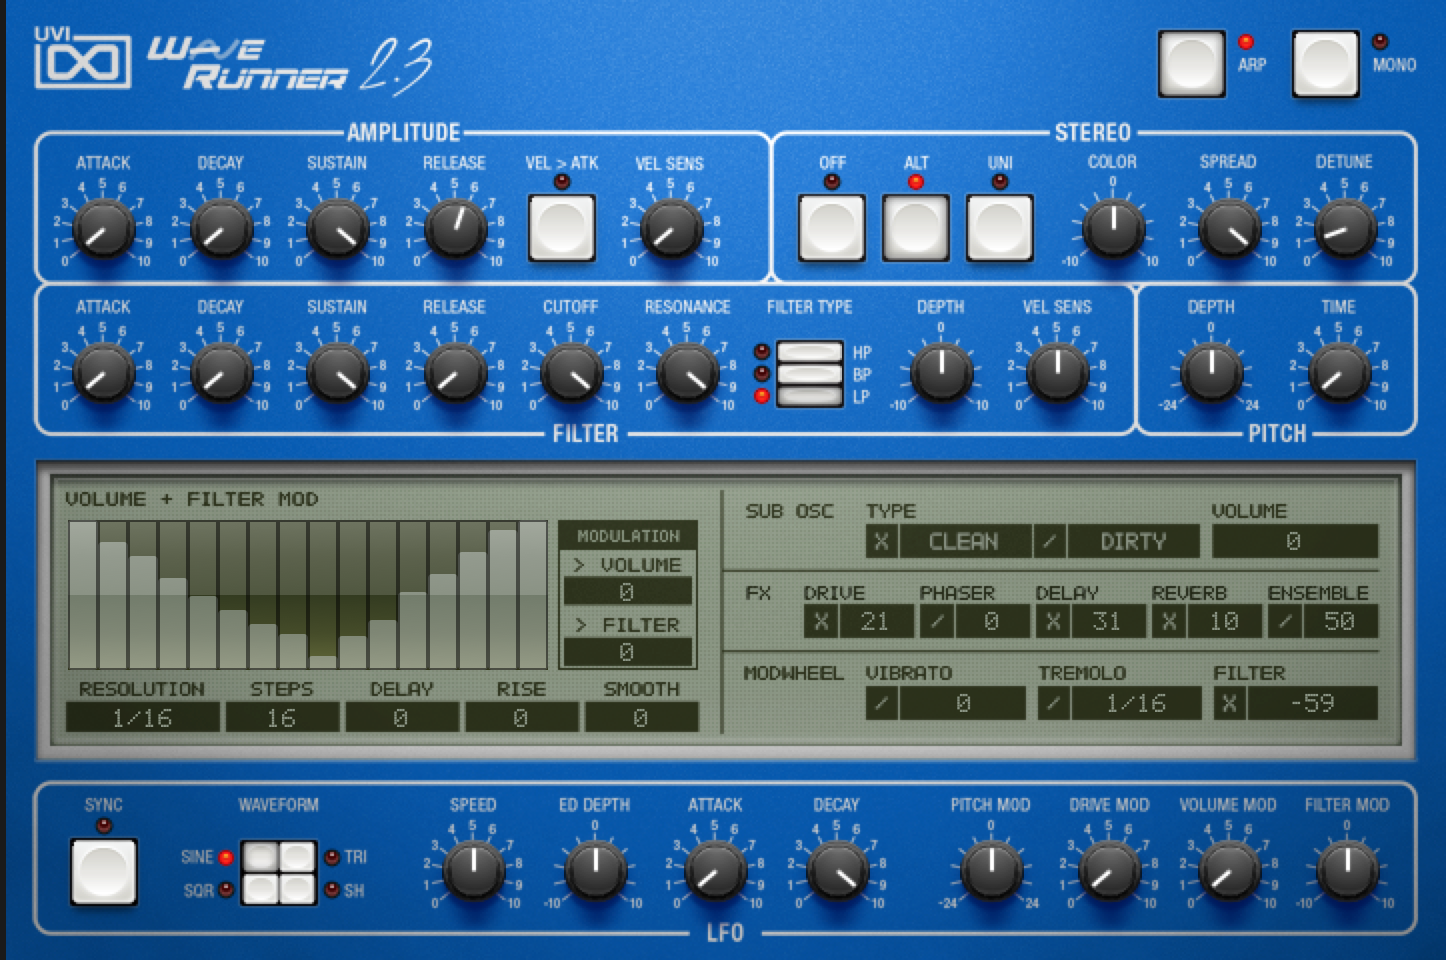The height and width of the screenshot is (960, 1446).
Task: Click the LFO FILTER MOD knob
Action: coord(1347,870)
